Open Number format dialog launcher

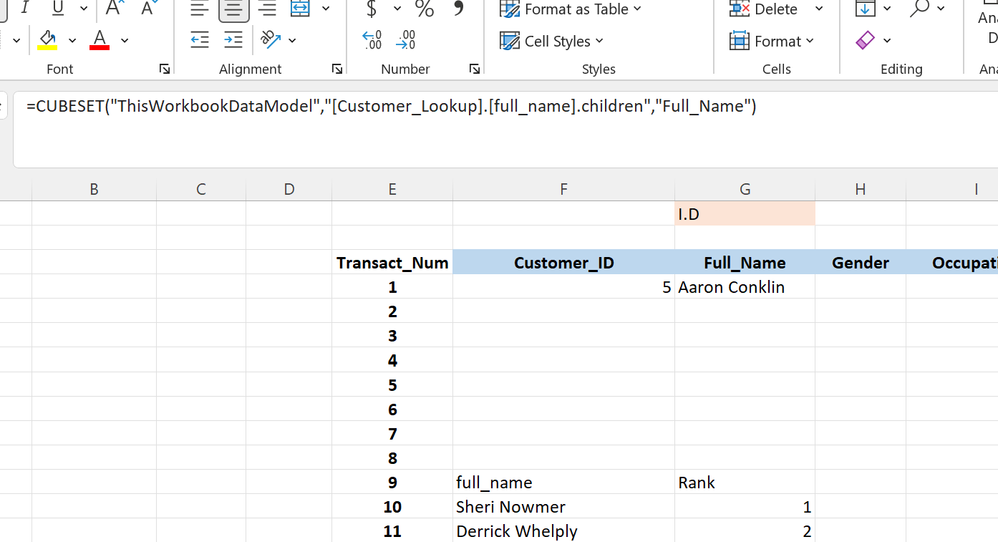click(x=475, y=69)
